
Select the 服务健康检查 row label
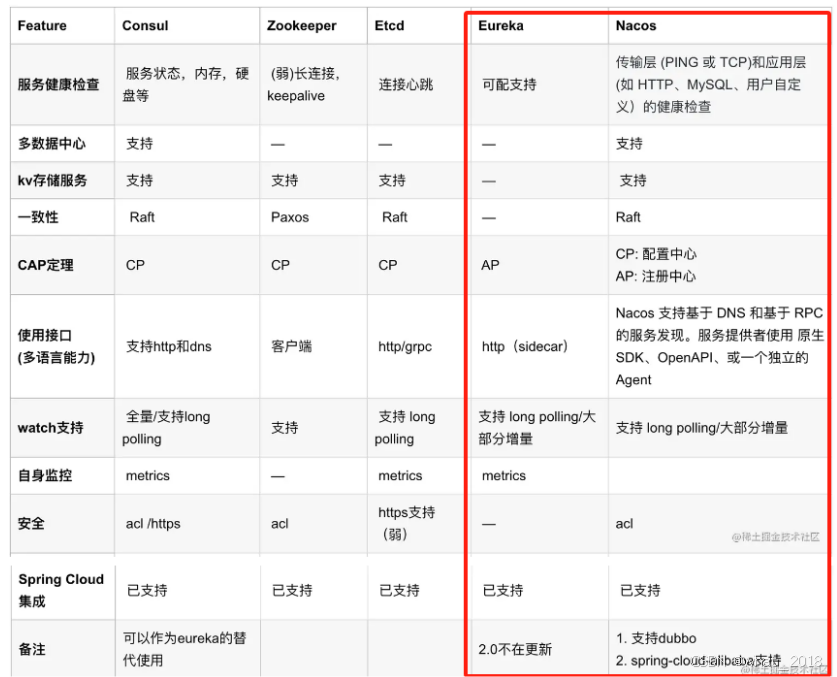pos(59,84)
